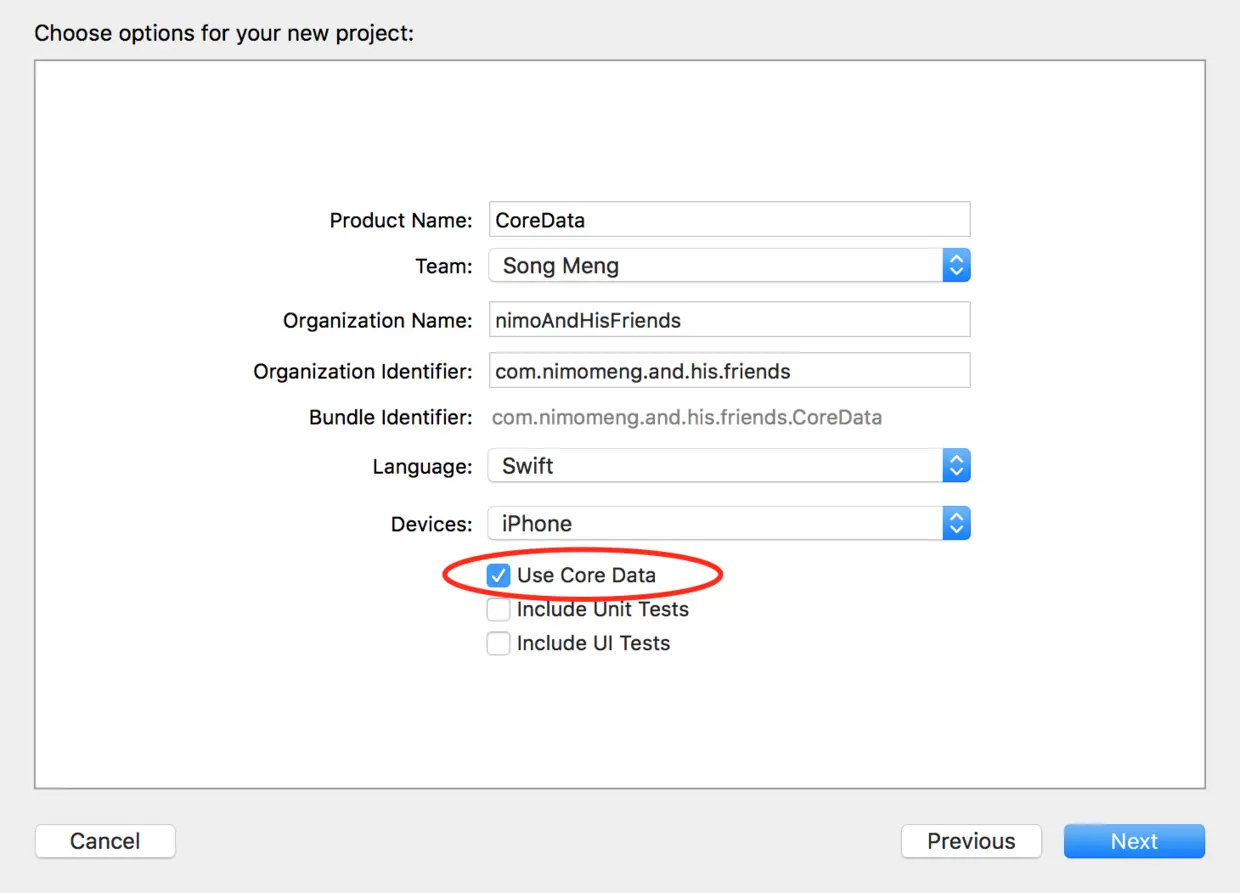This screenshot has width=1240, height=893.
Task: Click the Devices popup arrows icon
Action: pyautogui.click(x=956, y=524)
